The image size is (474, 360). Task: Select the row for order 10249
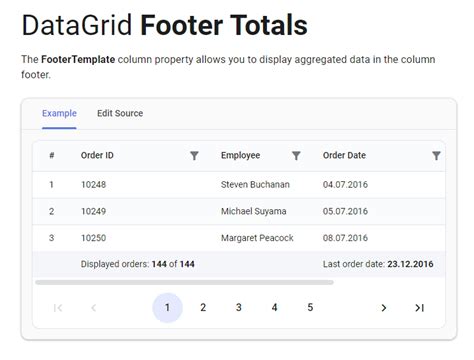pyautogui.click(x=239, y=211)
